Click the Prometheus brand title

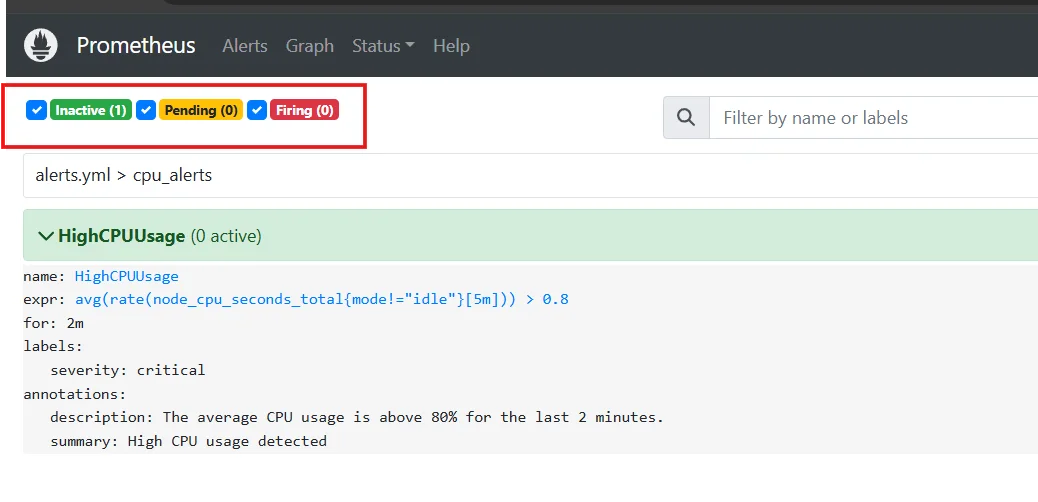[x=136, y=46]
